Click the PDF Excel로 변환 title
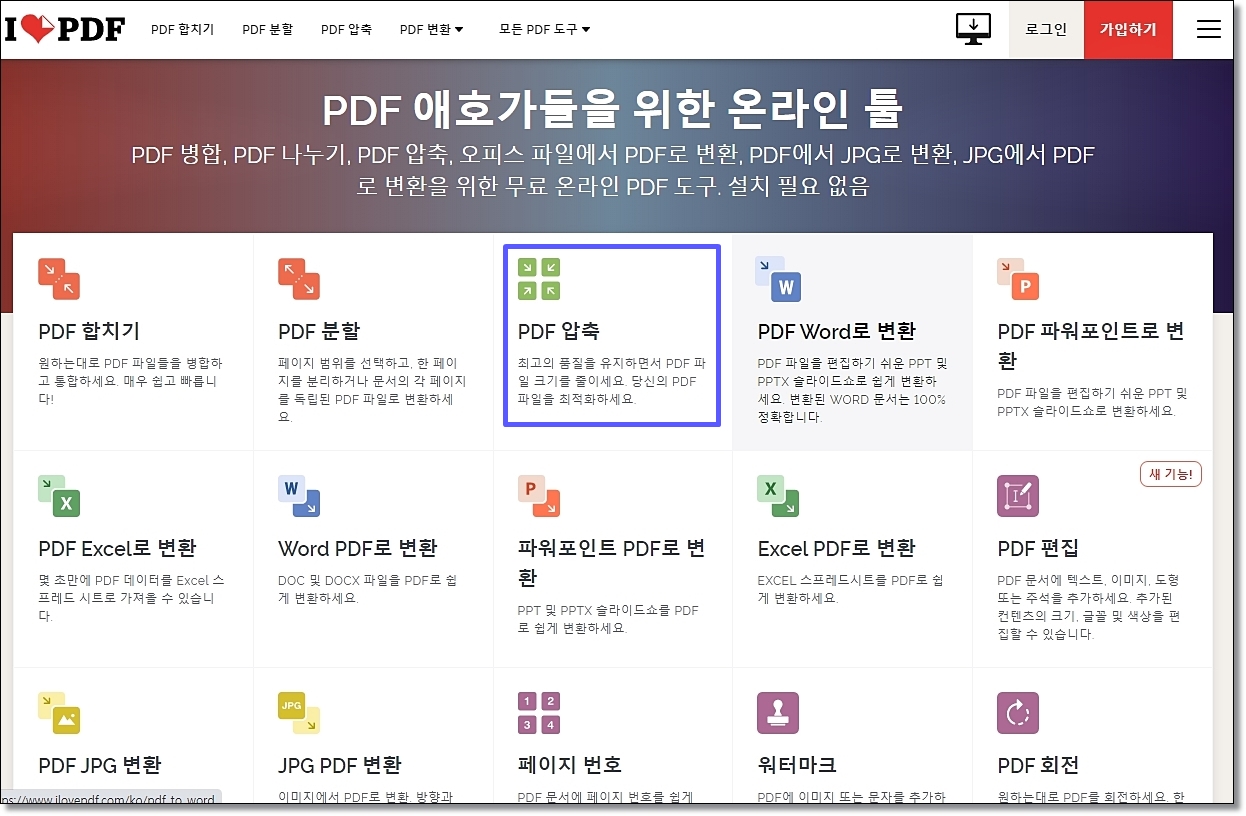The height and width of the screenshot is (816, 1246). [117, 548]
